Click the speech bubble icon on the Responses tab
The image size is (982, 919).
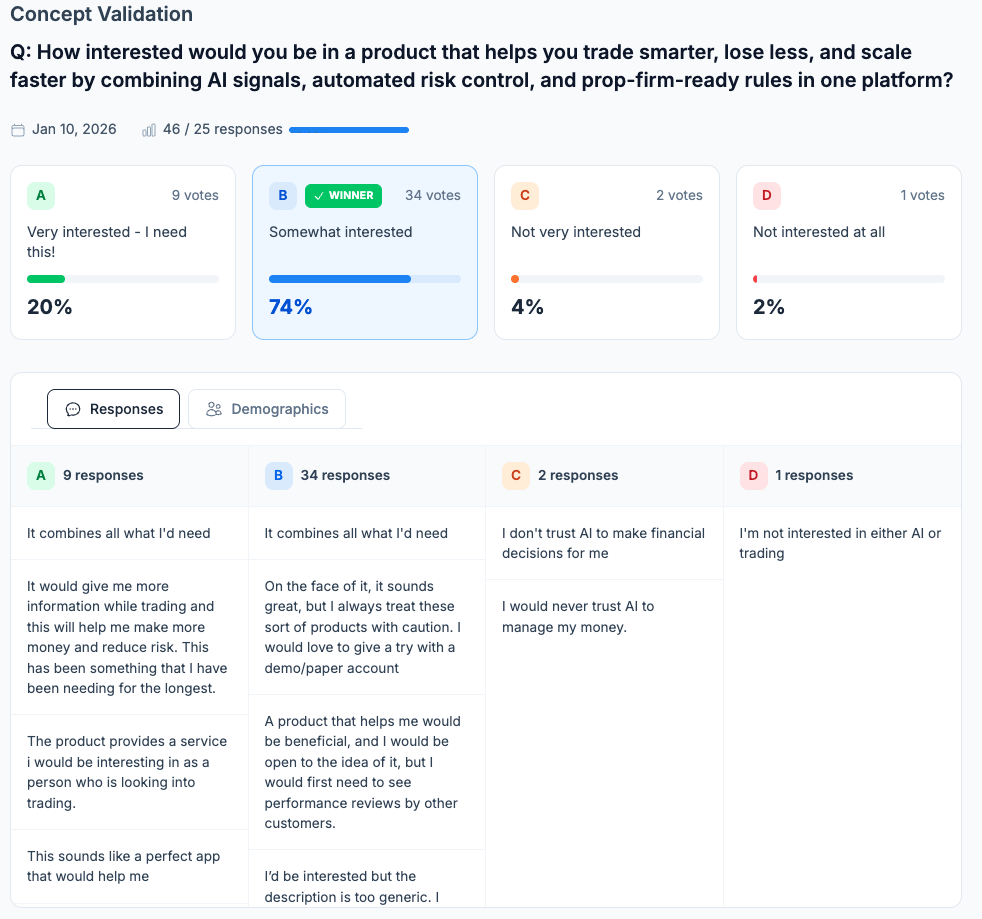(x=72, y=409)
